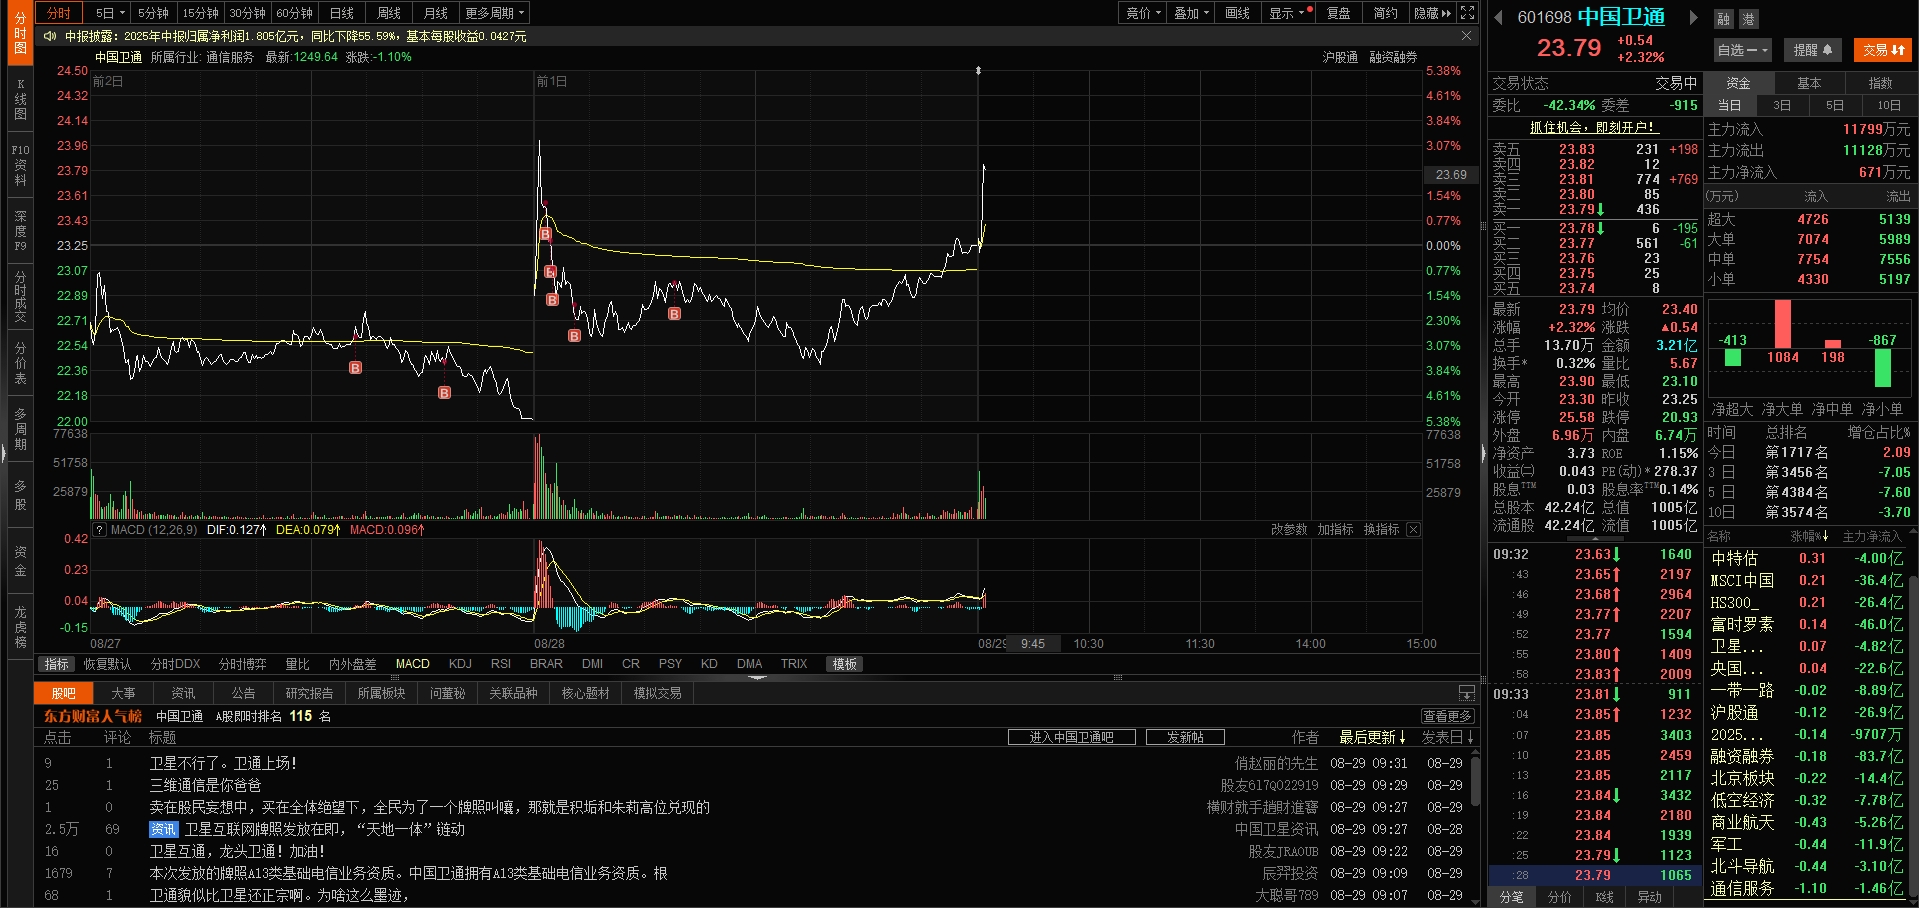
Task: Toggle 画线 drawing mode
Action: [x=1238, y=13]
